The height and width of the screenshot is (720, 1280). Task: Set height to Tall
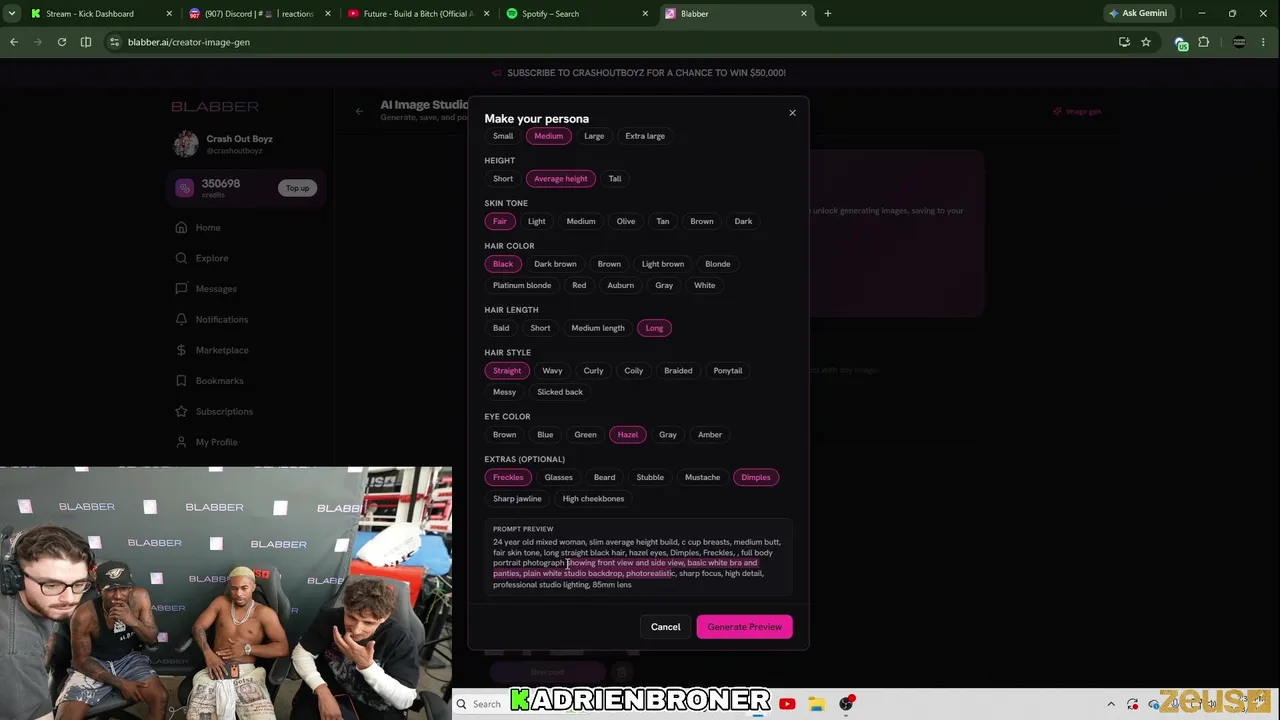click(615, 179)
